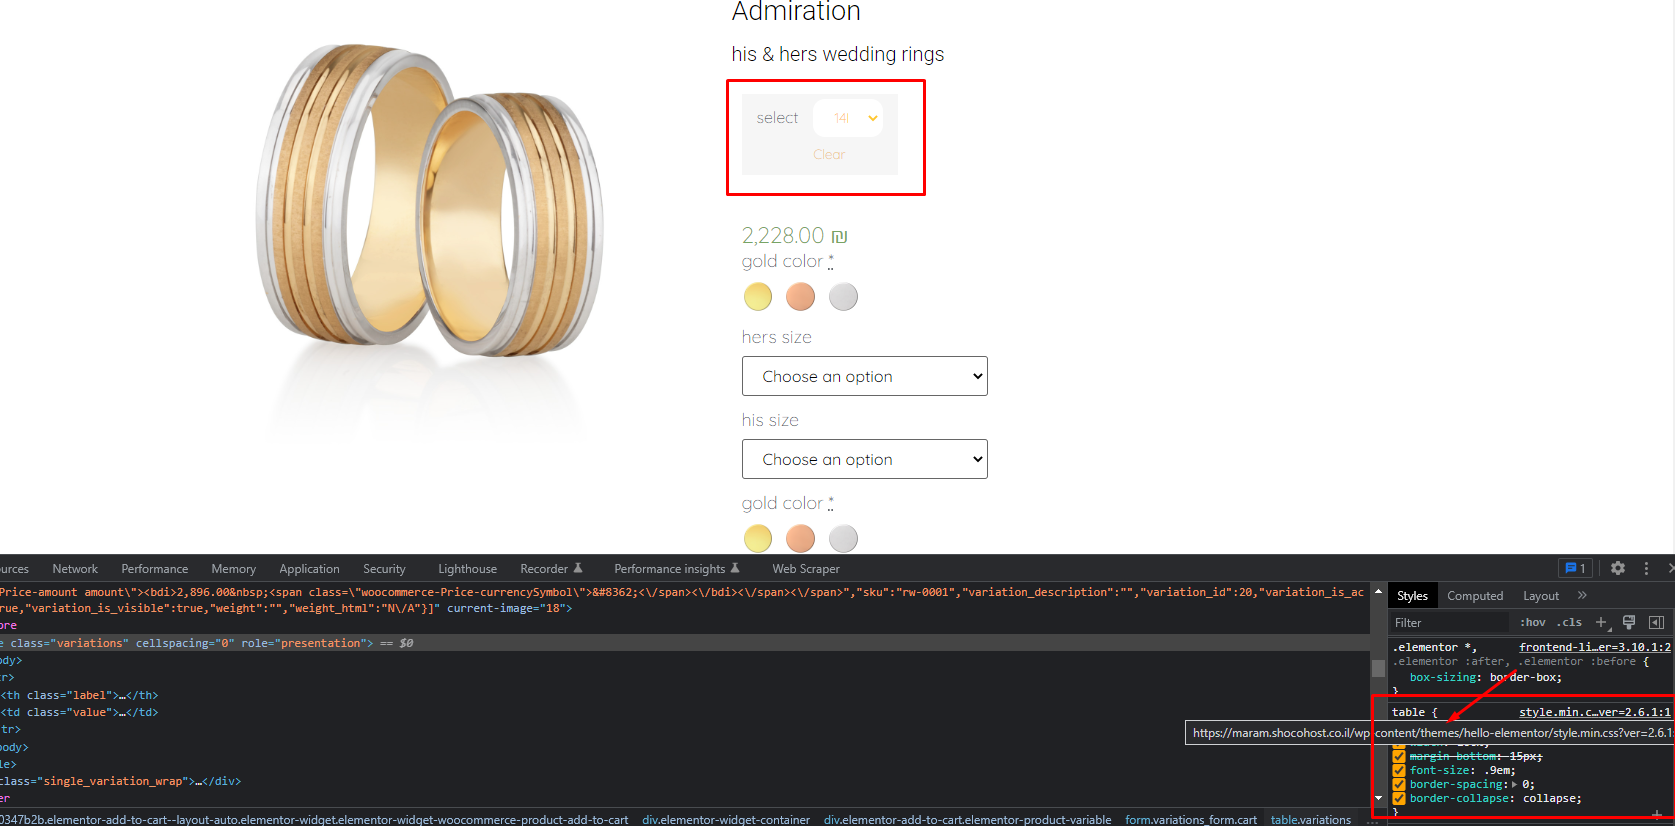Image resolution: width=1675 pixels, height=826 pixels.
Task: Uncheck the margin-bottom CSS declaration checkbox
Action: 1399,756
